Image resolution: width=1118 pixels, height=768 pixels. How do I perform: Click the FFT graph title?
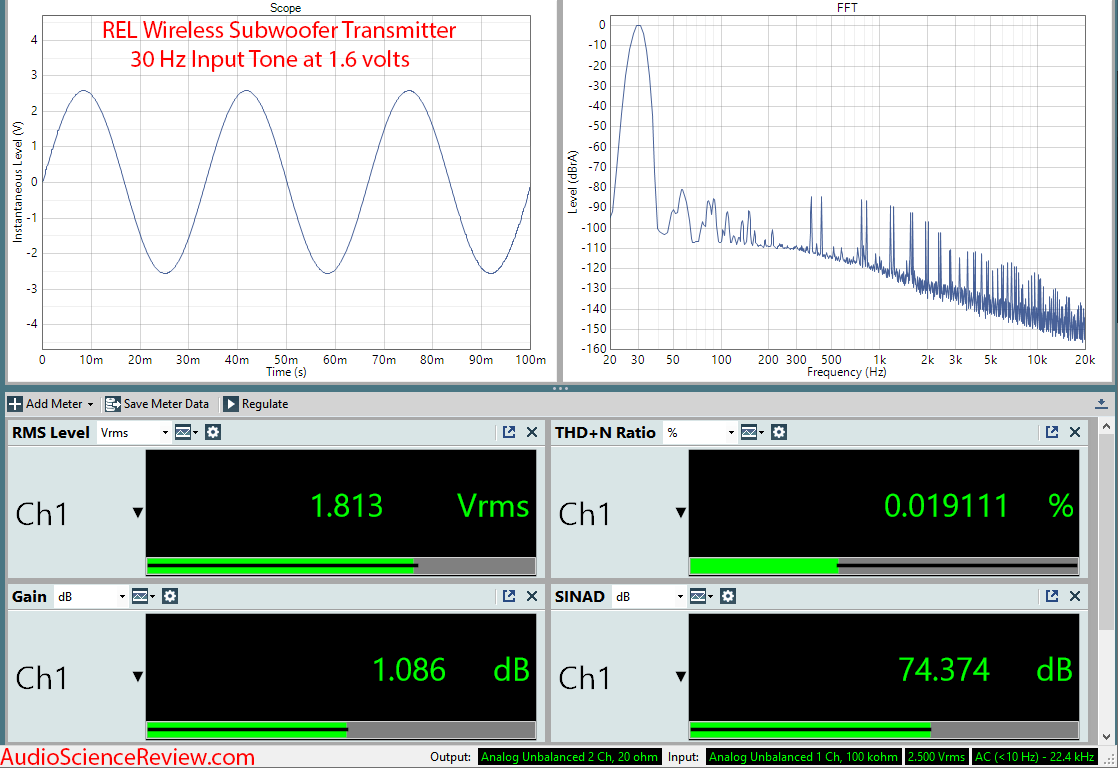(847, 8)
